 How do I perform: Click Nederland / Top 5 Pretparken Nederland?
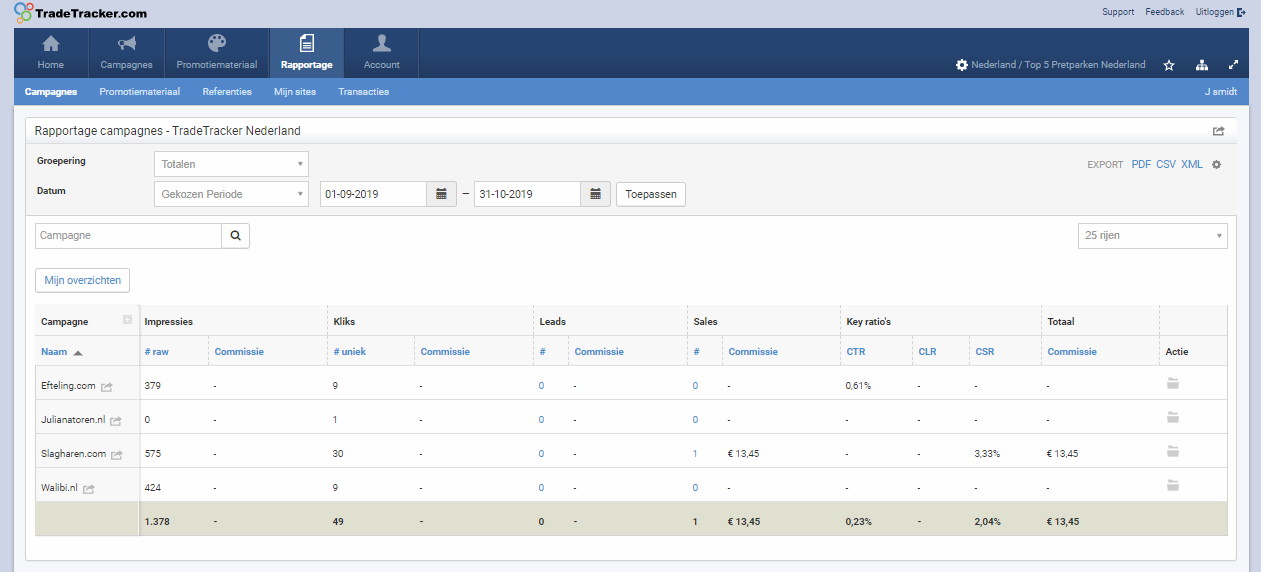pos(1059,65)
